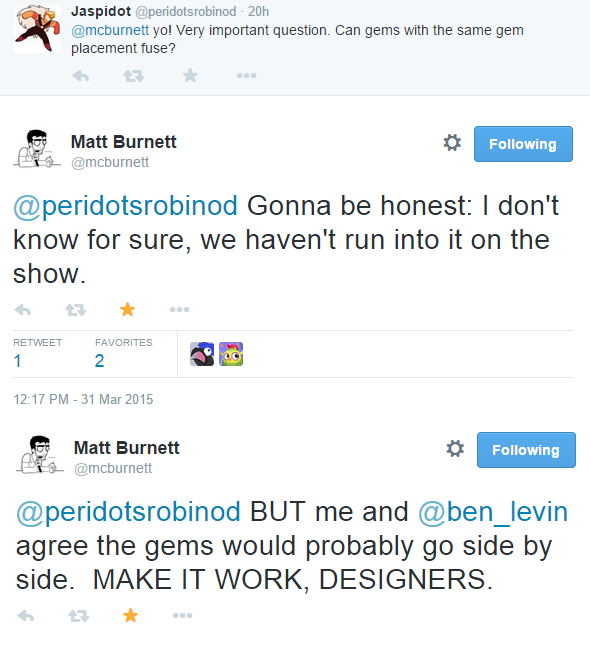Retweet the 'MAKE IT WORK, DESIGNERS' tweet
The image size is (590, 650).
click(x=78, y=616)
